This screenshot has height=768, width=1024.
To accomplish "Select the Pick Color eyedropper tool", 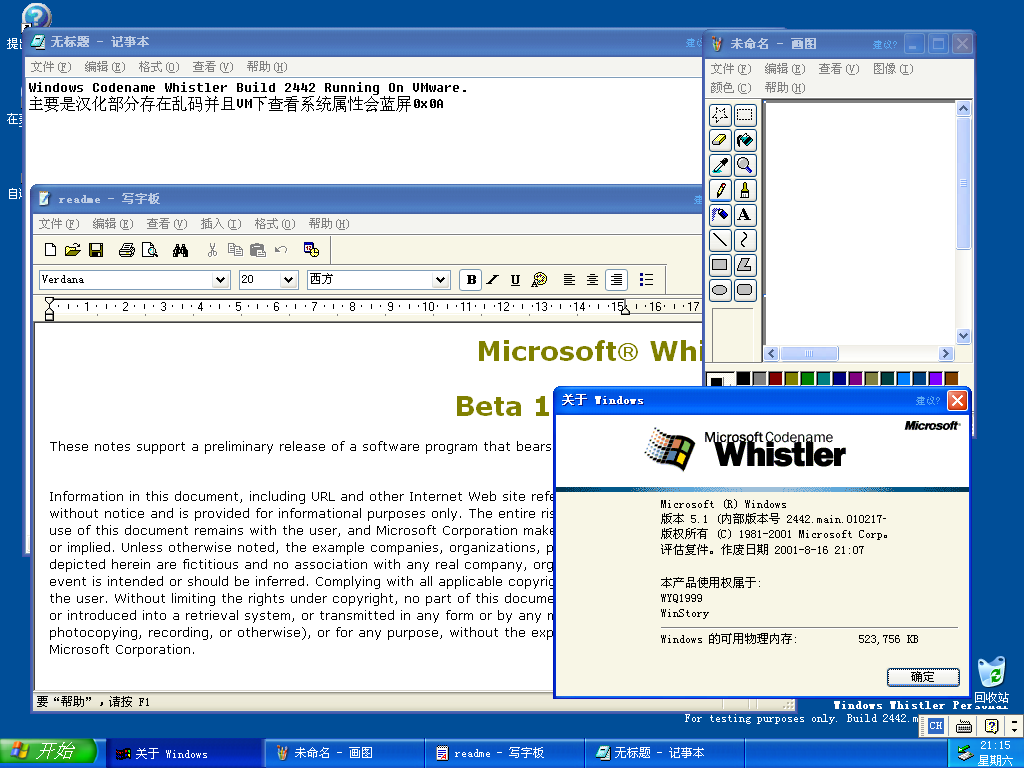I will tap(720, 165).
